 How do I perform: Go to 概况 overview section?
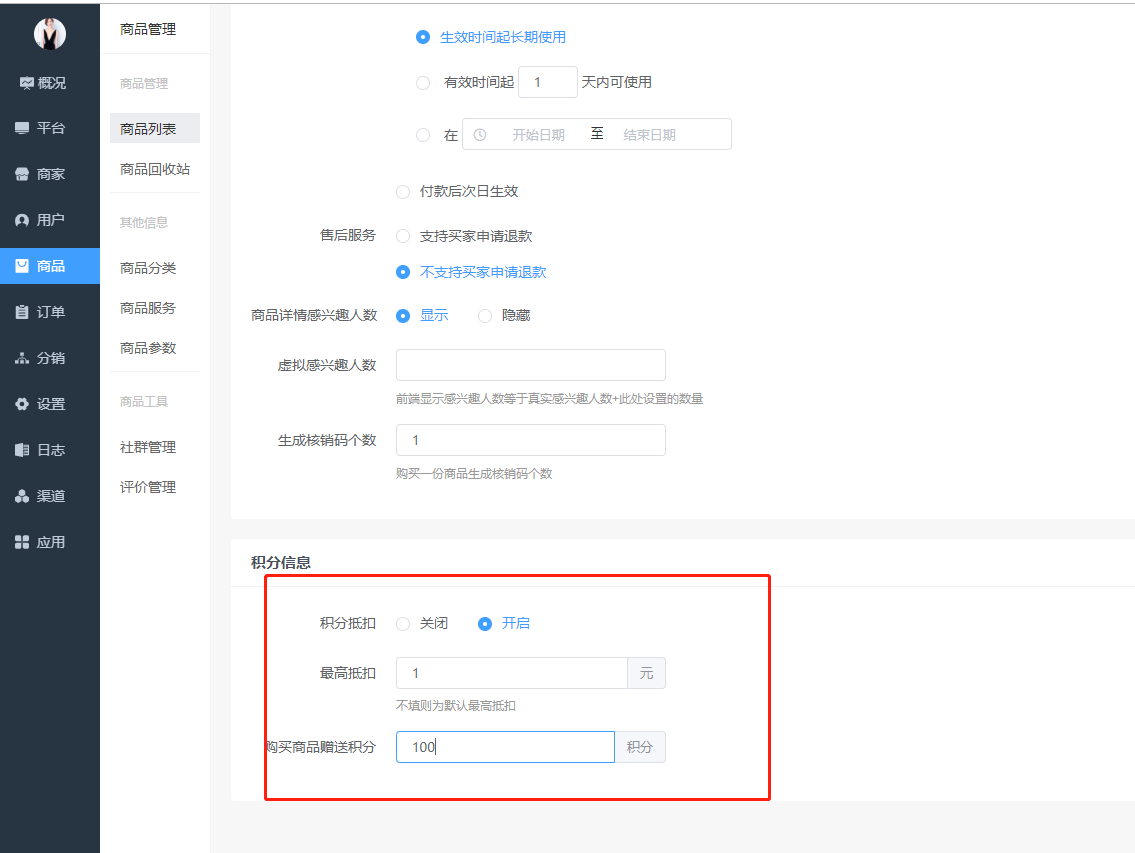coord(50,83)
